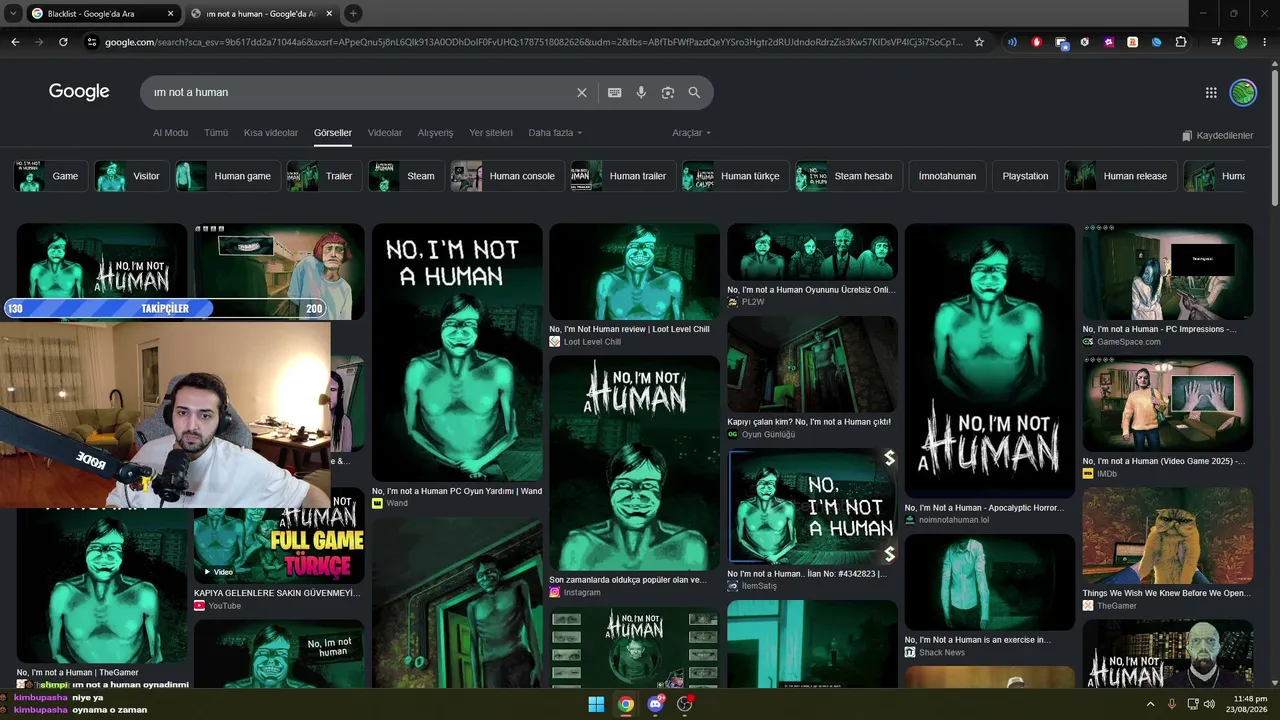Apply the 'Human release' filter chip
The width and height of the screenshot is (1280, 720).
(1120, 176)
